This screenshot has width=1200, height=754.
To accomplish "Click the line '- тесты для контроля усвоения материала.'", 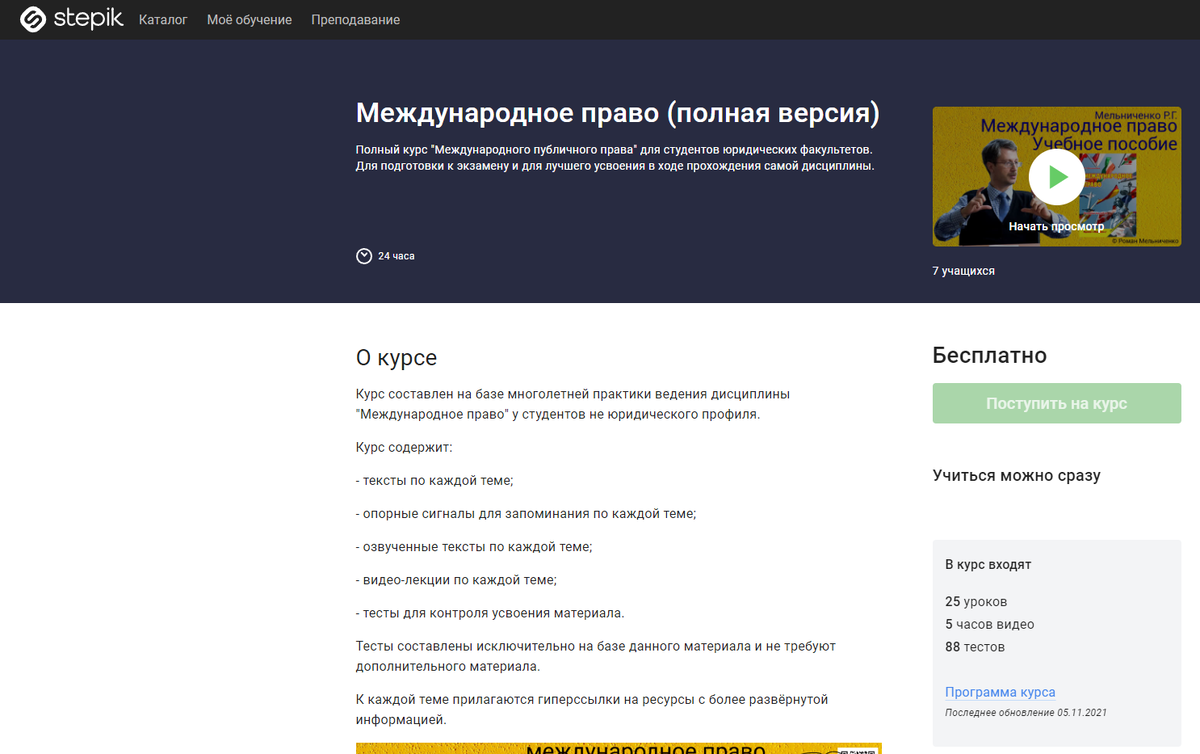I will coord(490,613).
